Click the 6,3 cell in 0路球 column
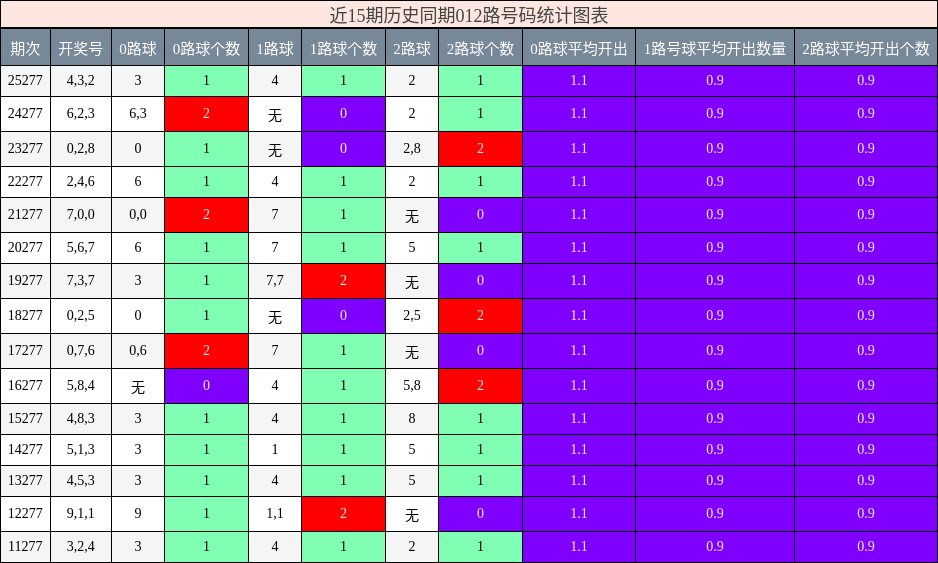This screenshot has width=938, height=563. coord(138,114)
